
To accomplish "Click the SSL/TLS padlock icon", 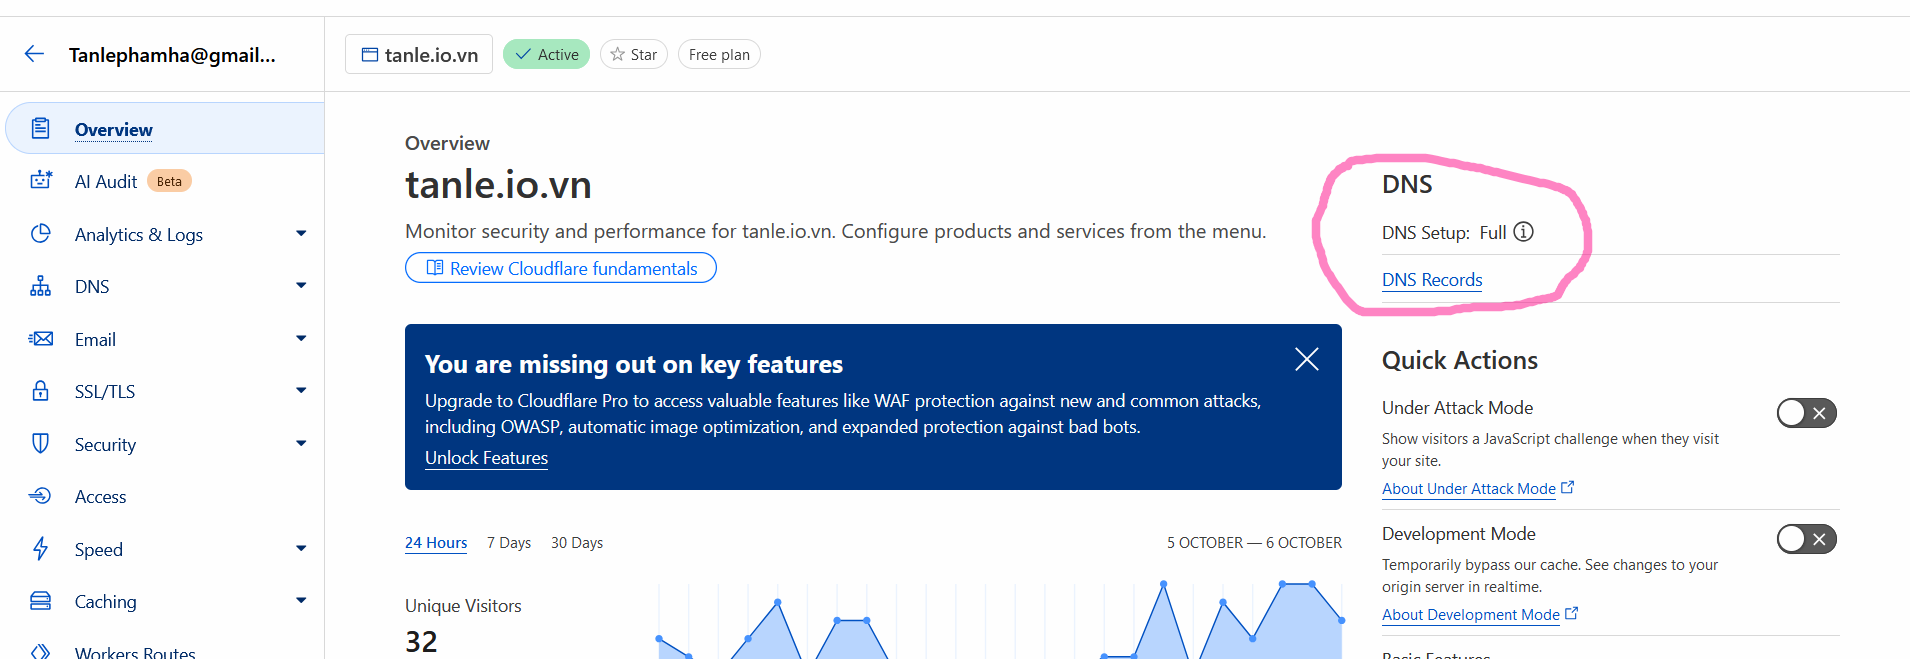I will click(x=41, y=391).
